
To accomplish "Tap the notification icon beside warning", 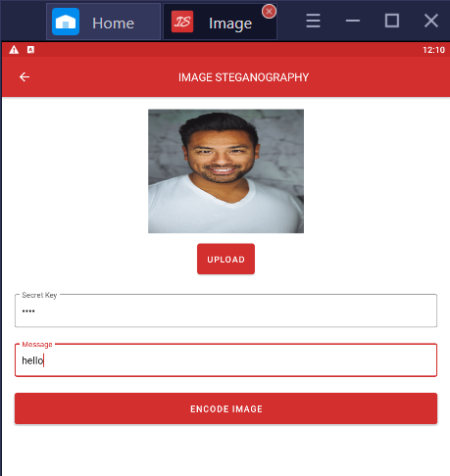I will 31,50.
